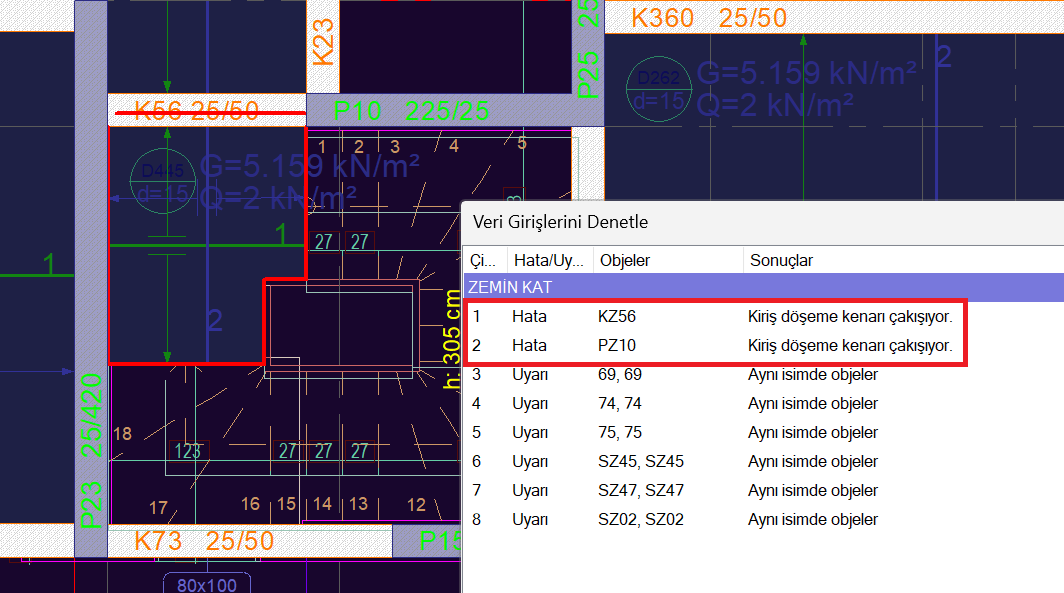Click the Çi... column header
This screenshot has width=1064, height=593.
(x=484, y=260)
